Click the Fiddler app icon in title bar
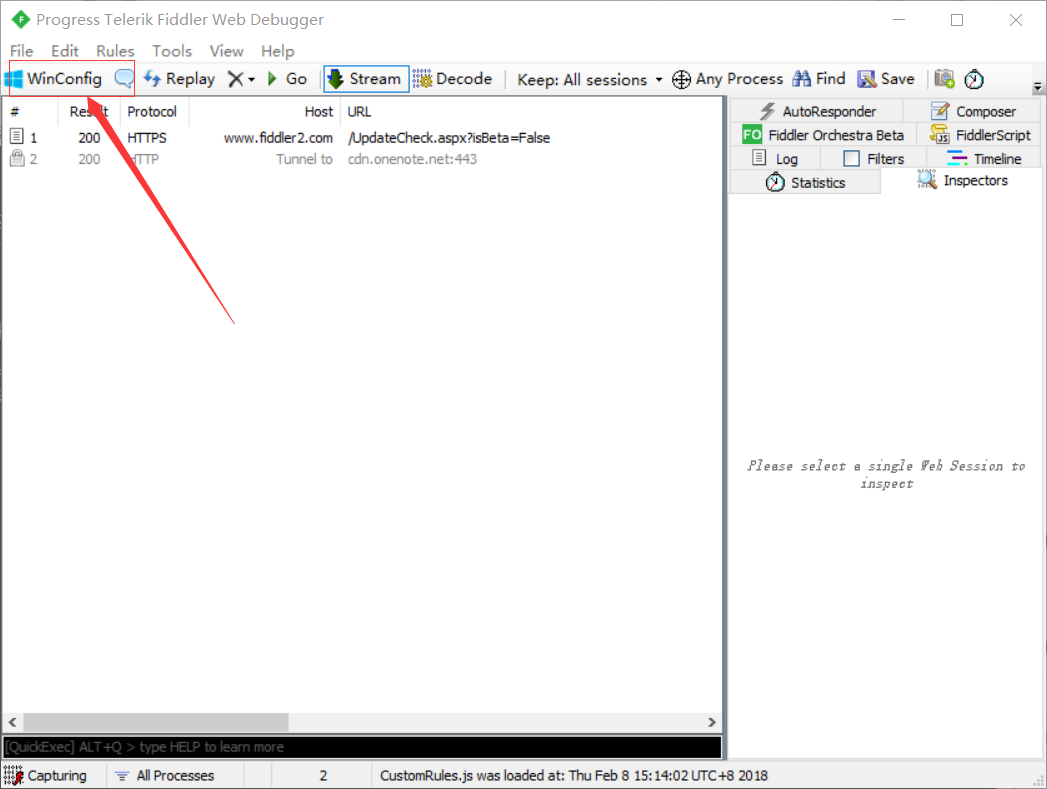This screenshot has height=789, width=1047. click(x=21, y=19)
